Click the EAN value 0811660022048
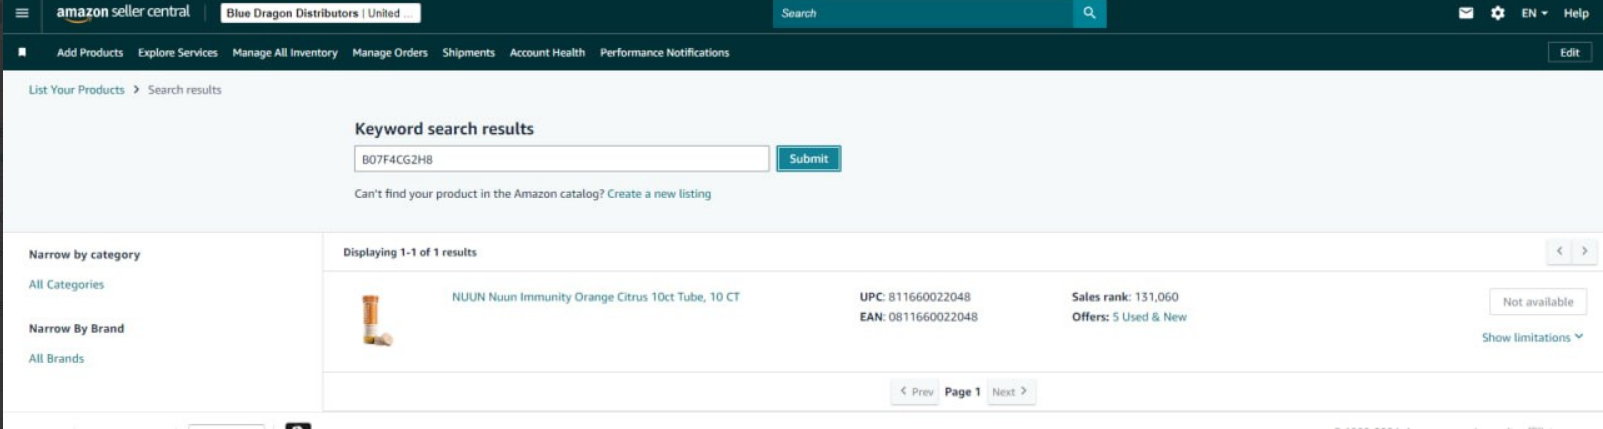 pos(933,316)
